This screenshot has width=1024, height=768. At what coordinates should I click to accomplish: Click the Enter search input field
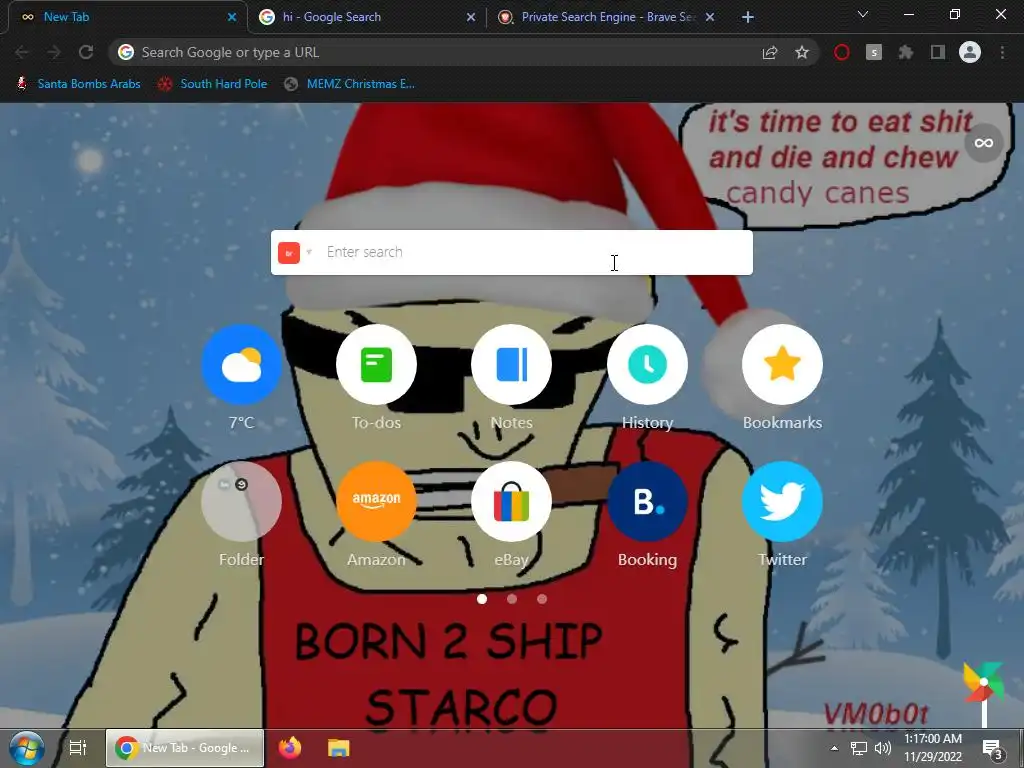pos(511,252)
